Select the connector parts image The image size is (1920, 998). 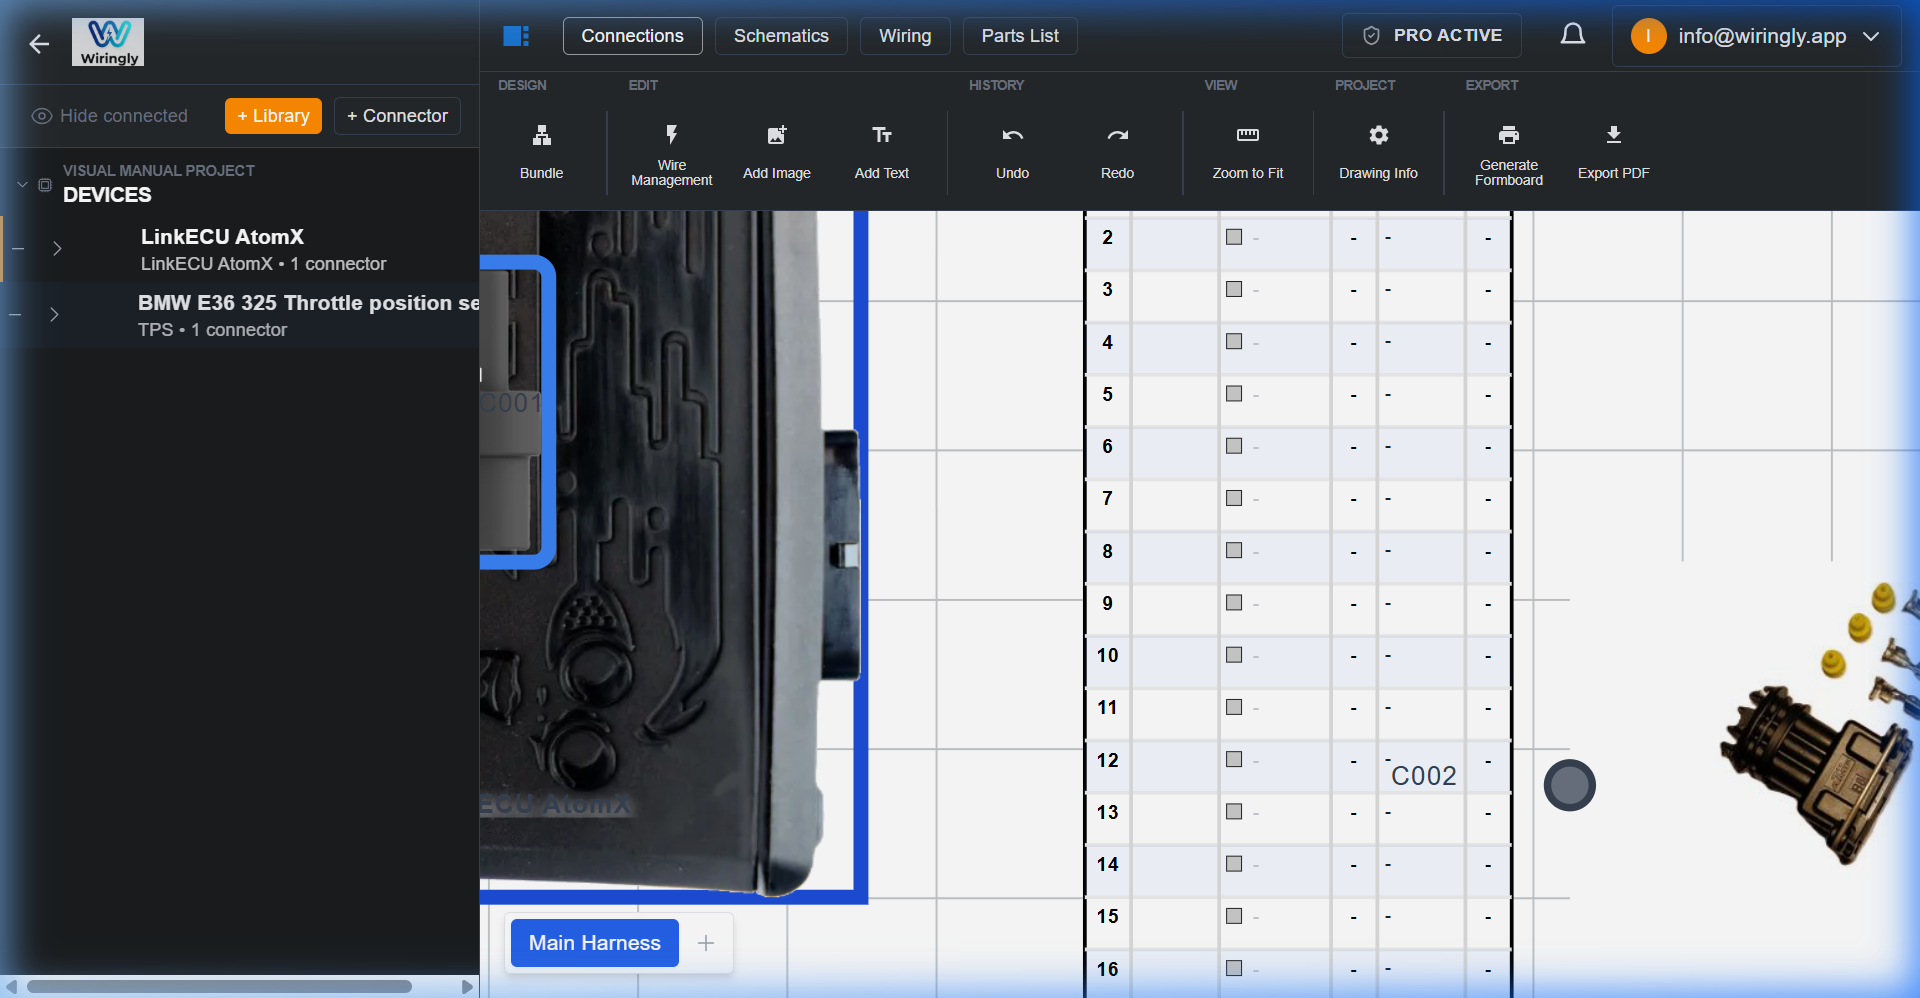point(1820,725)
